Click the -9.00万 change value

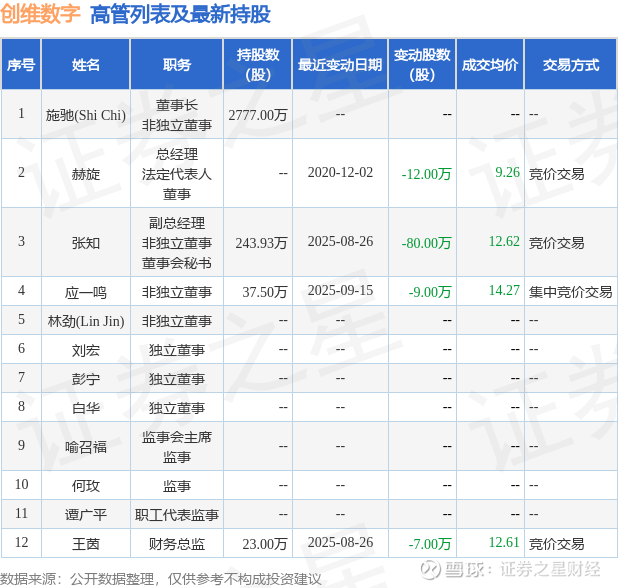click(430, 292)
